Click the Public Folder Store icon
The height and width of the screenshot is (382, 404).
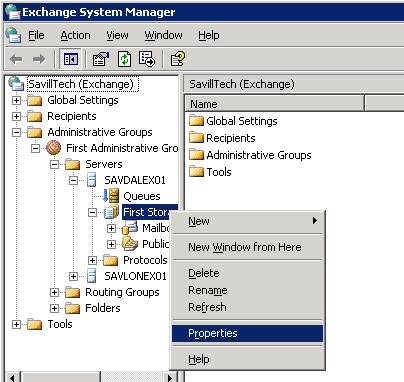[x=130, y=244]
